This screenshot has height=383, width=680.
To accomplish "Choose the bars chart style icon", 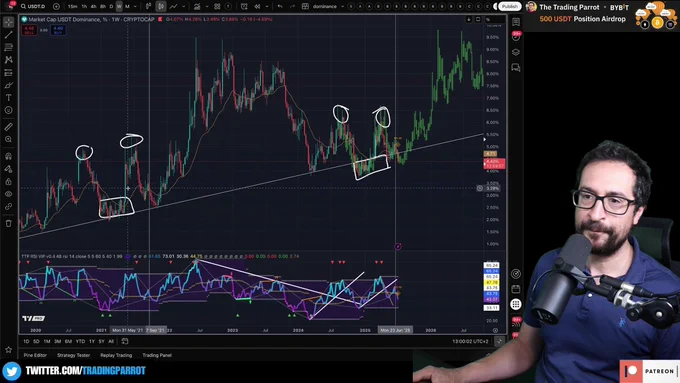I will [148, 7].
